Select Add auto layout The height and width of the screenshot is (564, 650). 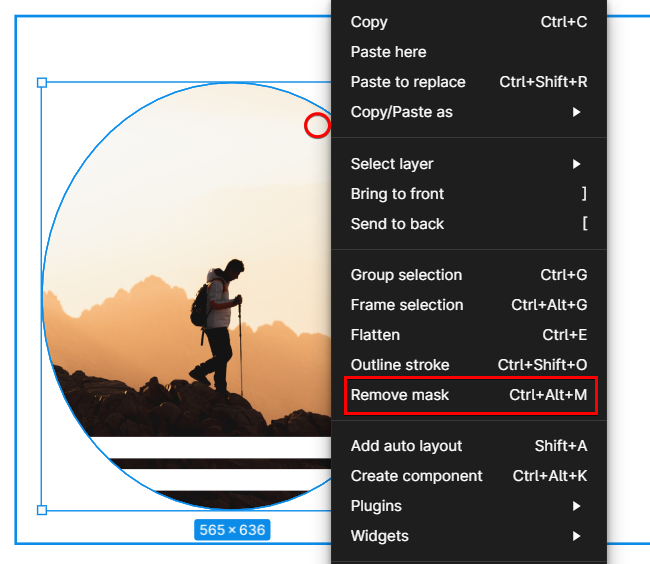click(406, 446)
